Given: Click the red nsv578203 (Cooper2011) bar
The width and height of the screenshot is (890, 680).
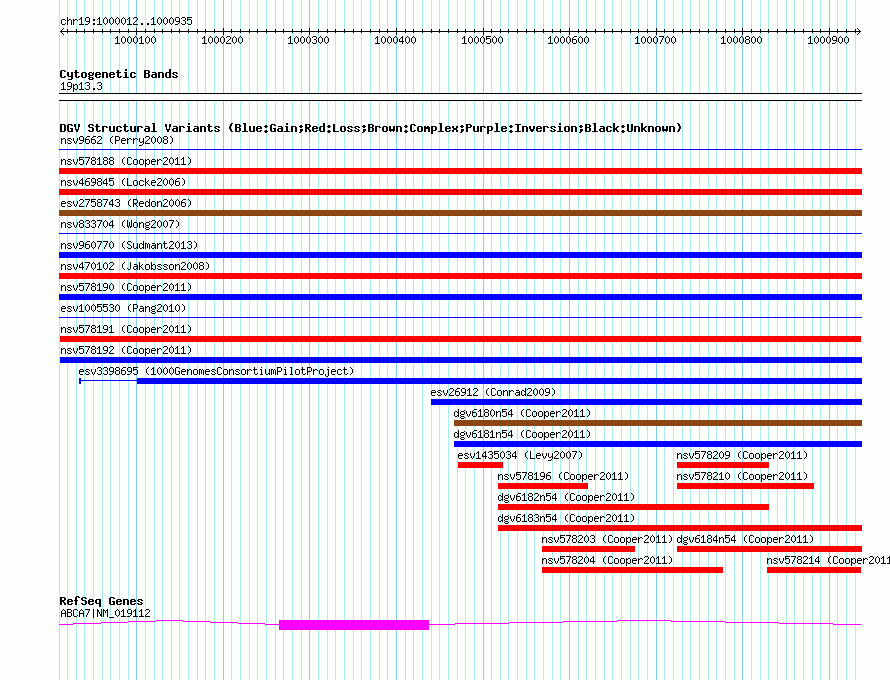Looking at the screenshot, I should tap(588, 549).
